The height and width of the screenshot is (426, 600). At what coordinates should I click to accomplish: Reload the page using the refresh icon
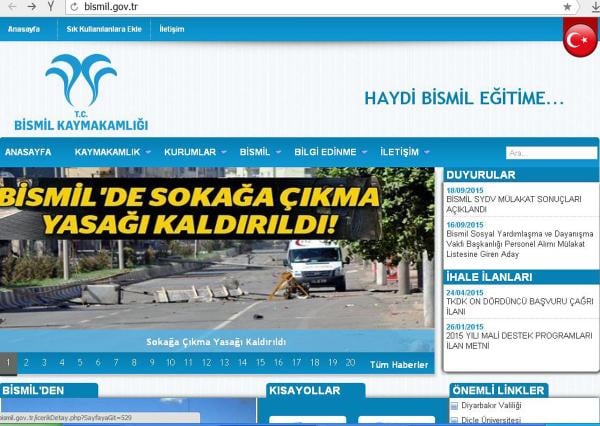coord(74,7)
